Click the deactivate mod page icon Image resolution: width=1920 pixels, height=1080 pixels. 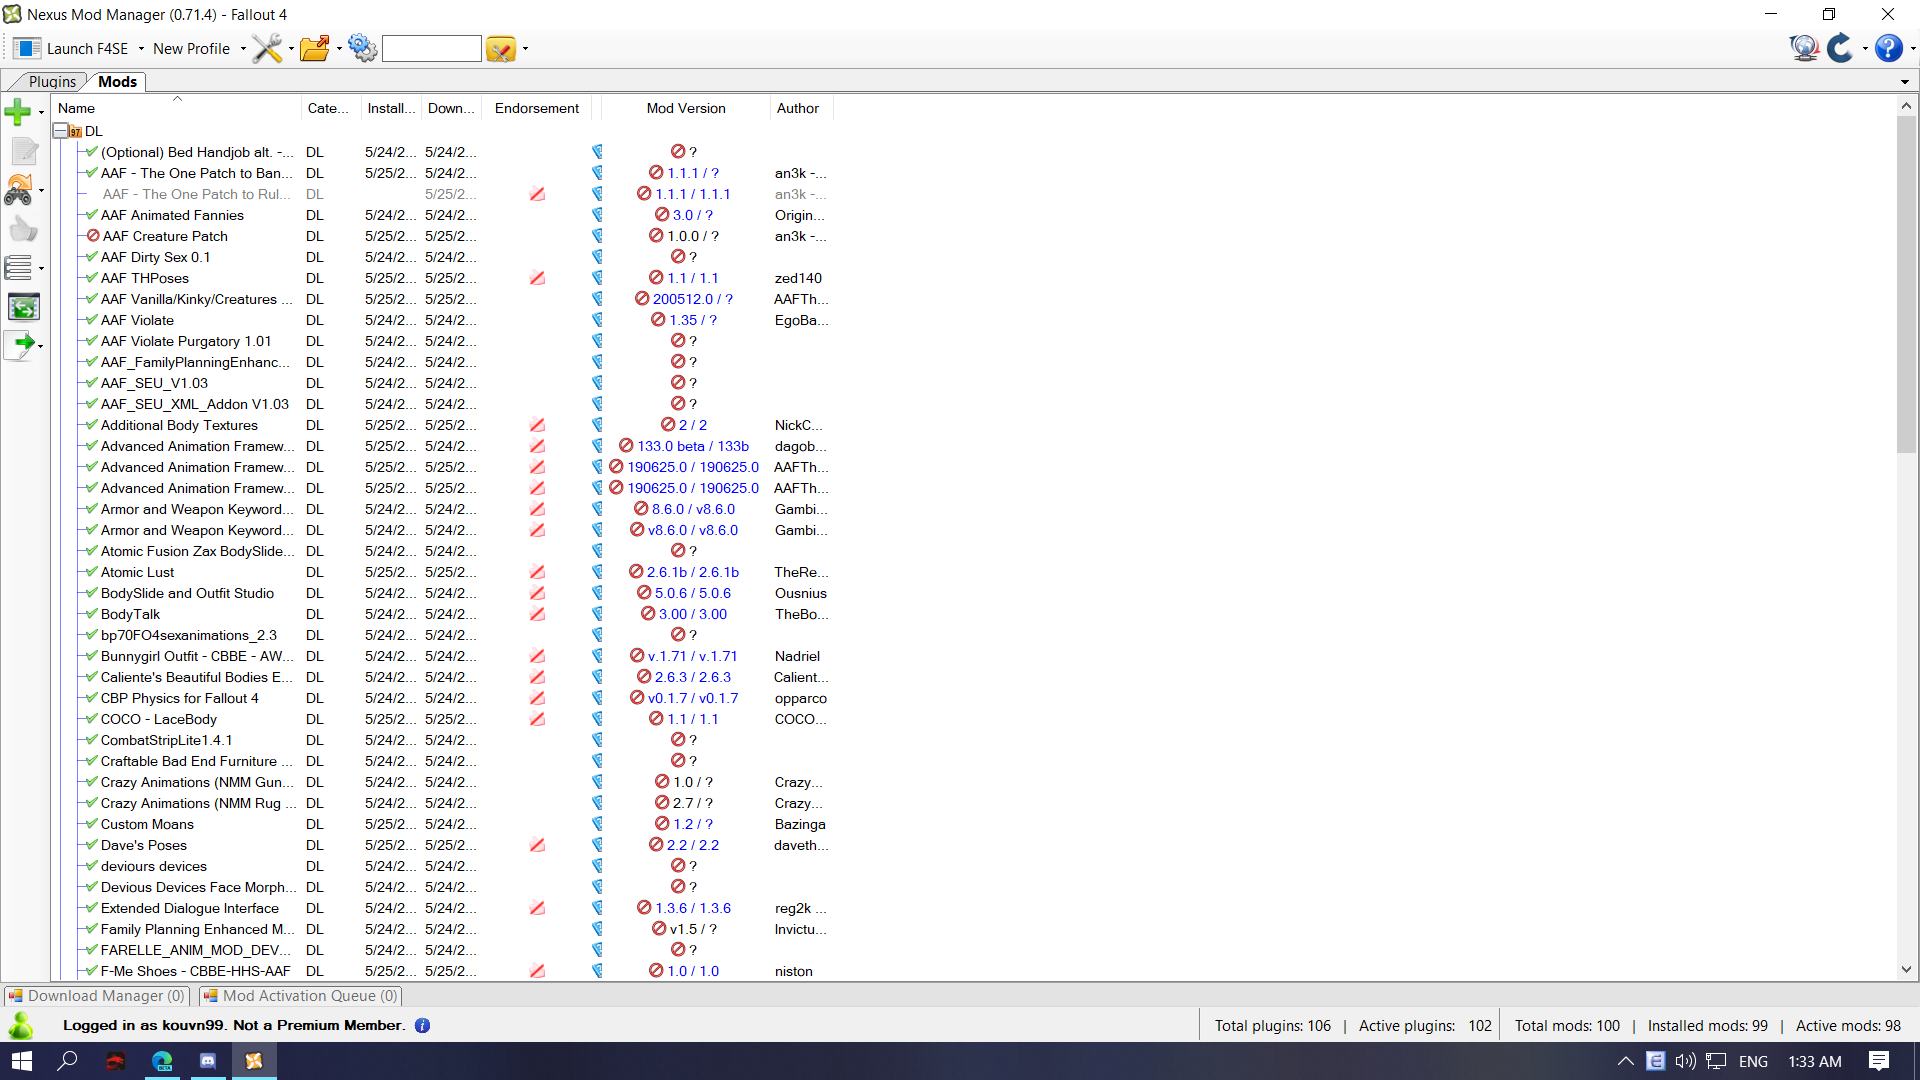coord(23,151)
